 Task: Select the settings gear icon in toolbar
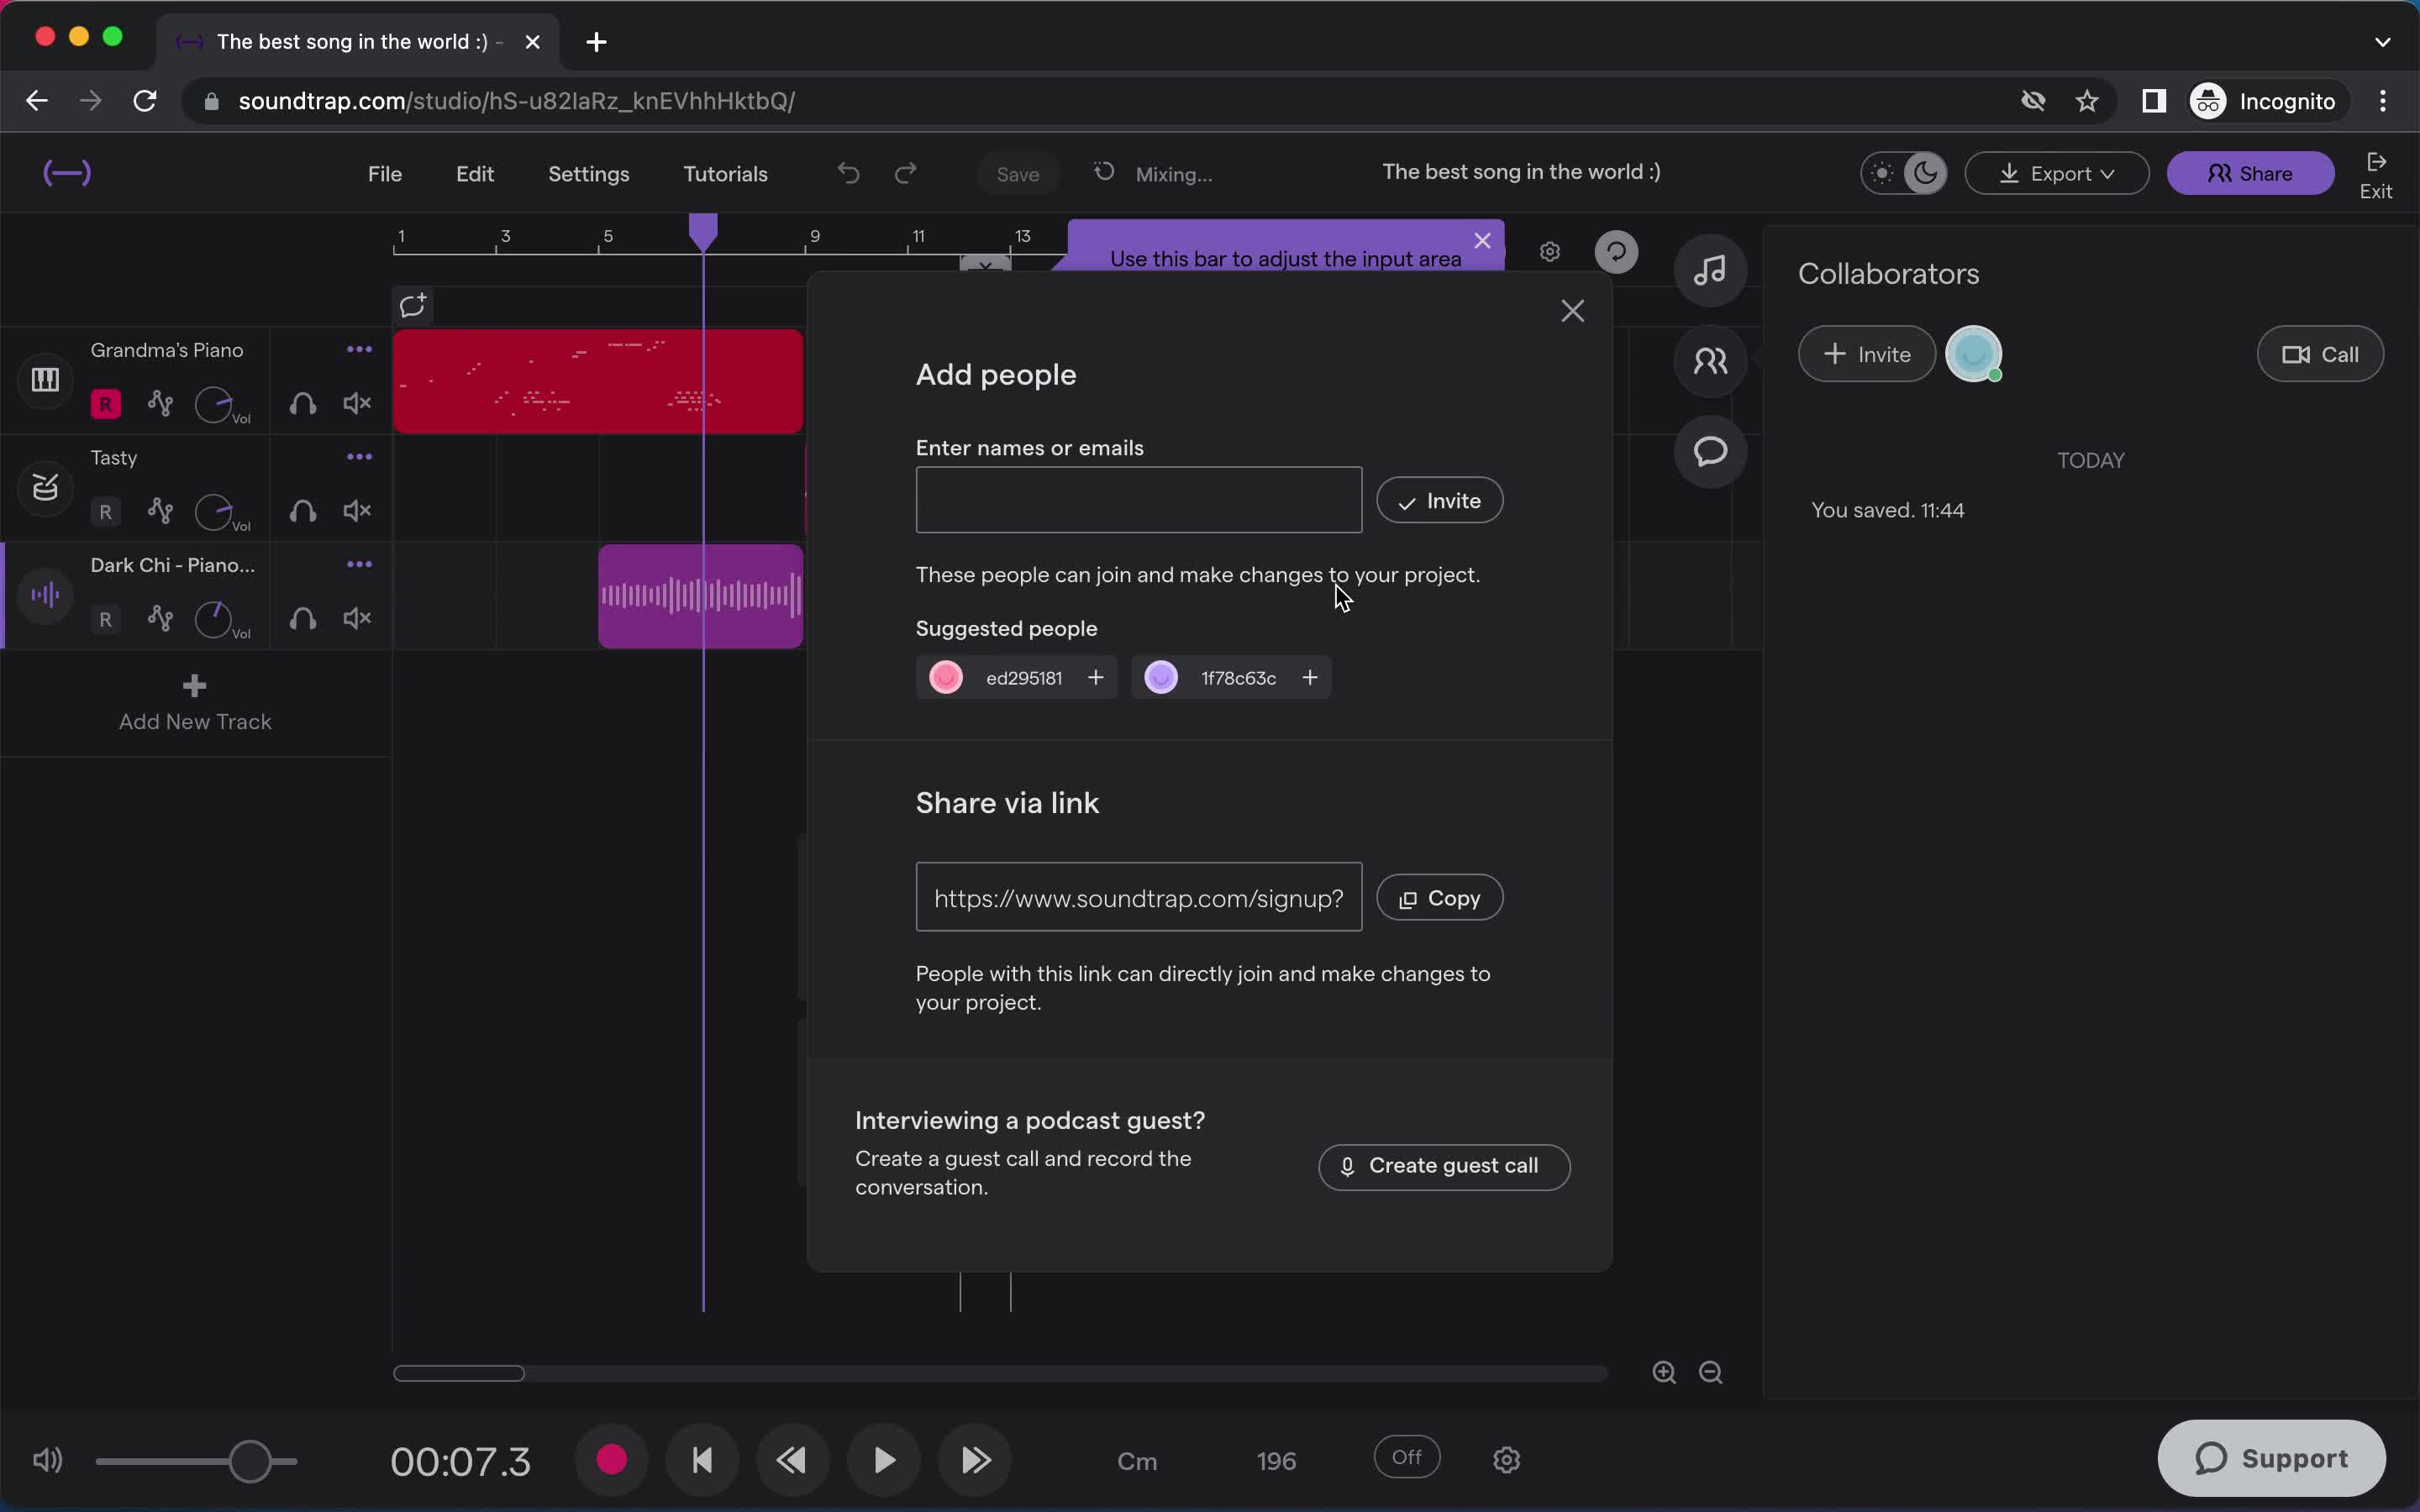point(1550,251)
